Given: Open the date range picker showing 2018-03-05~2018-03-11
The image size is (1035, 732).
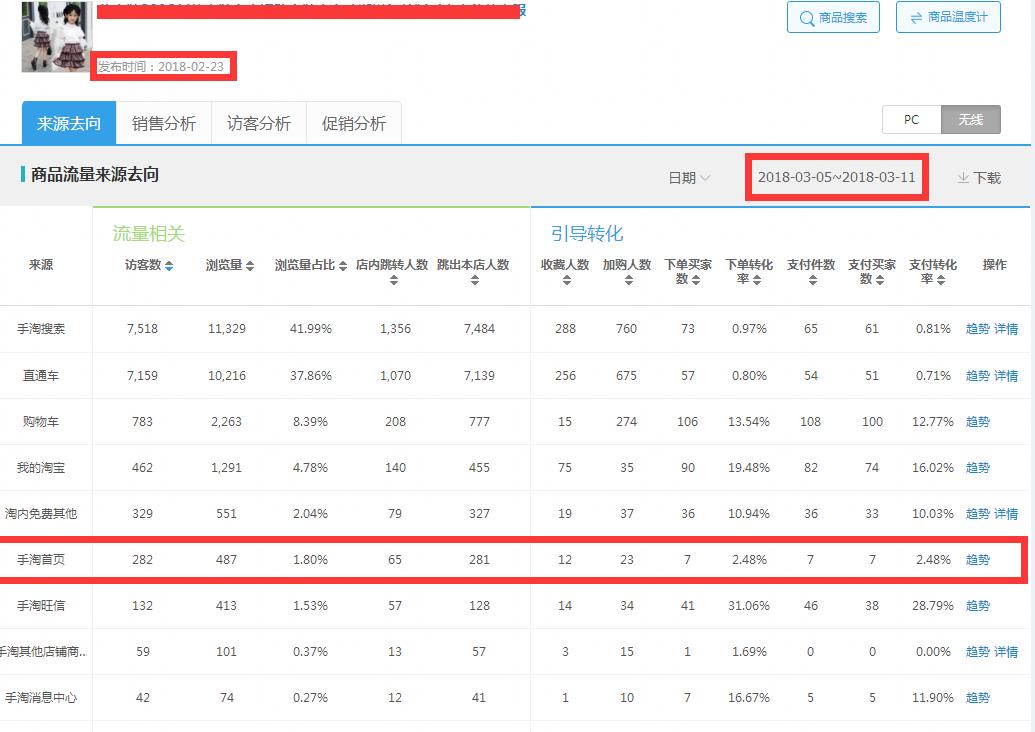Looking at the screenshot, I should click(836, 176).
